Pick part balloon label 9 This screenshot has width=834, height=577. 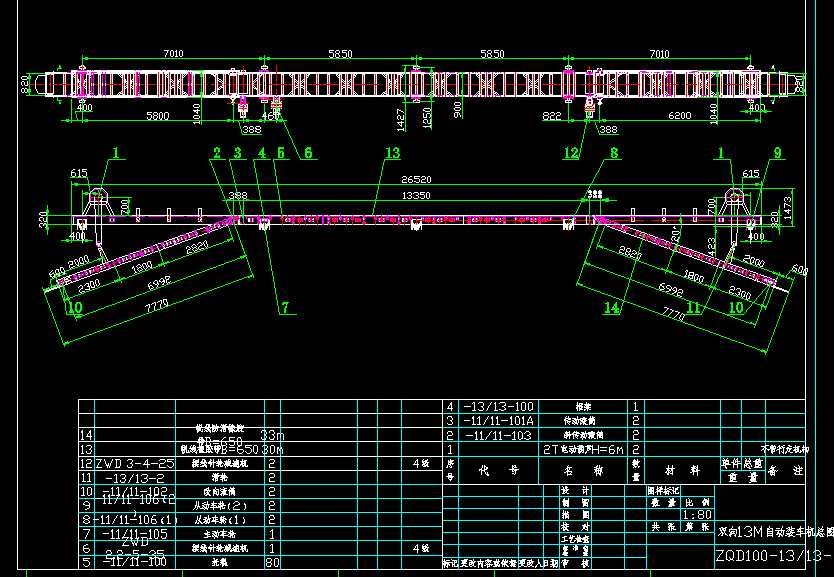778,153
